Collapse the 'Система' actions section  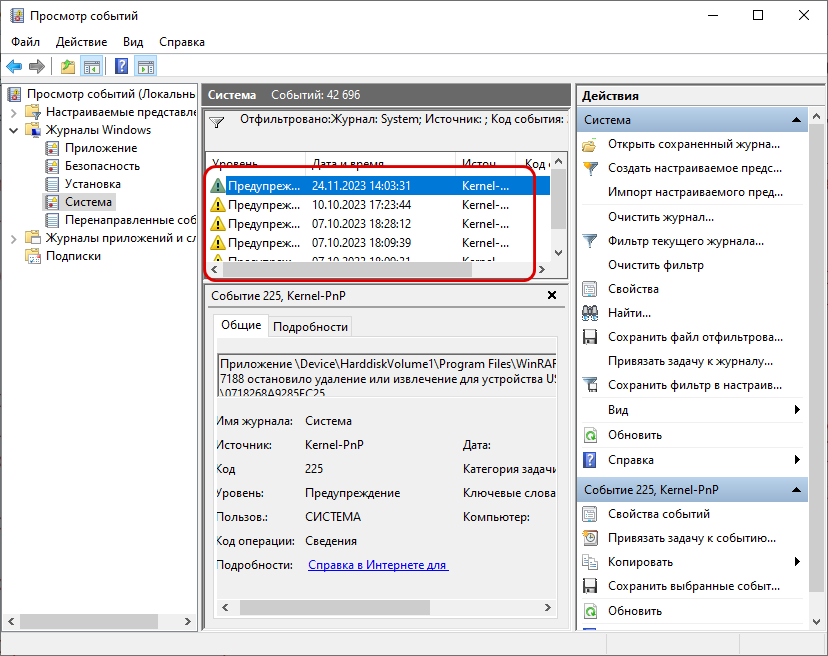797,120
